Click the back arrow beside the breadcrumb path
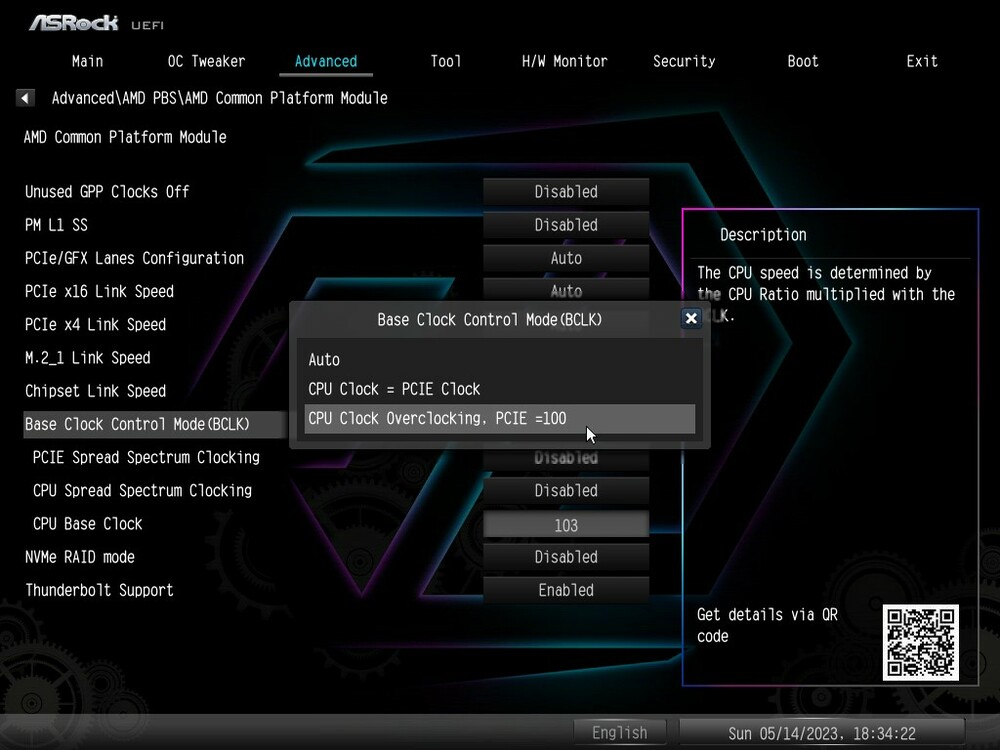Image resolution: width=1000 pixels, height=750 pixels. point(25,98)
